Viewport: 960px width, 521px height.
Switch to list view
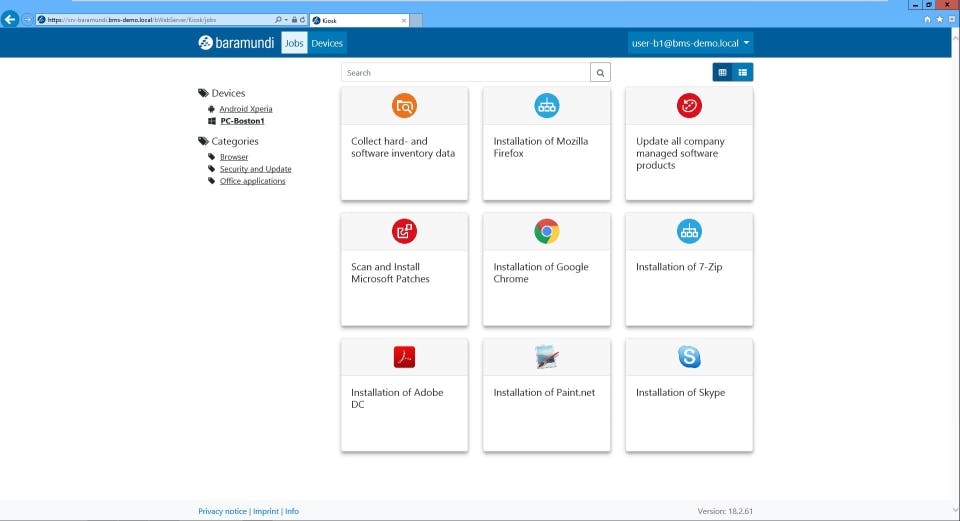click(743, 72)
